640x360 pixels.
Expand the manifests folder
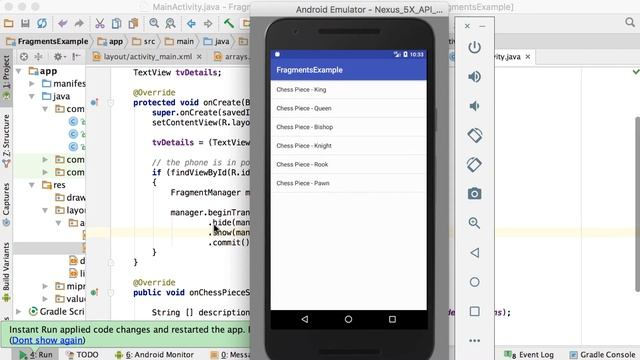pos(32,84)
